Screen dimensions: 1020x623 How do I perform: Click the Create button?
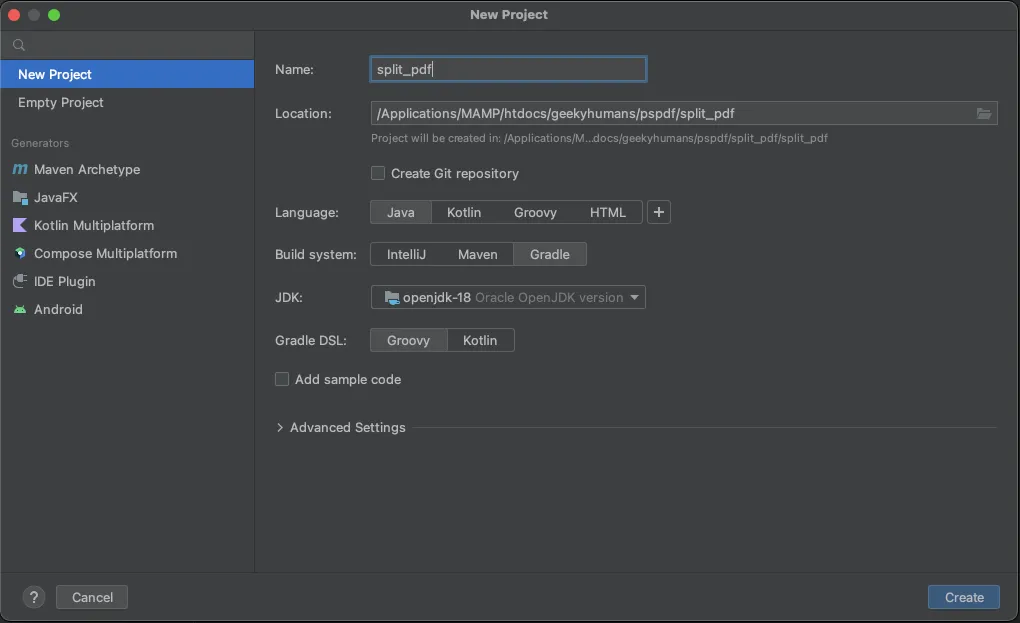coord(963,597)
